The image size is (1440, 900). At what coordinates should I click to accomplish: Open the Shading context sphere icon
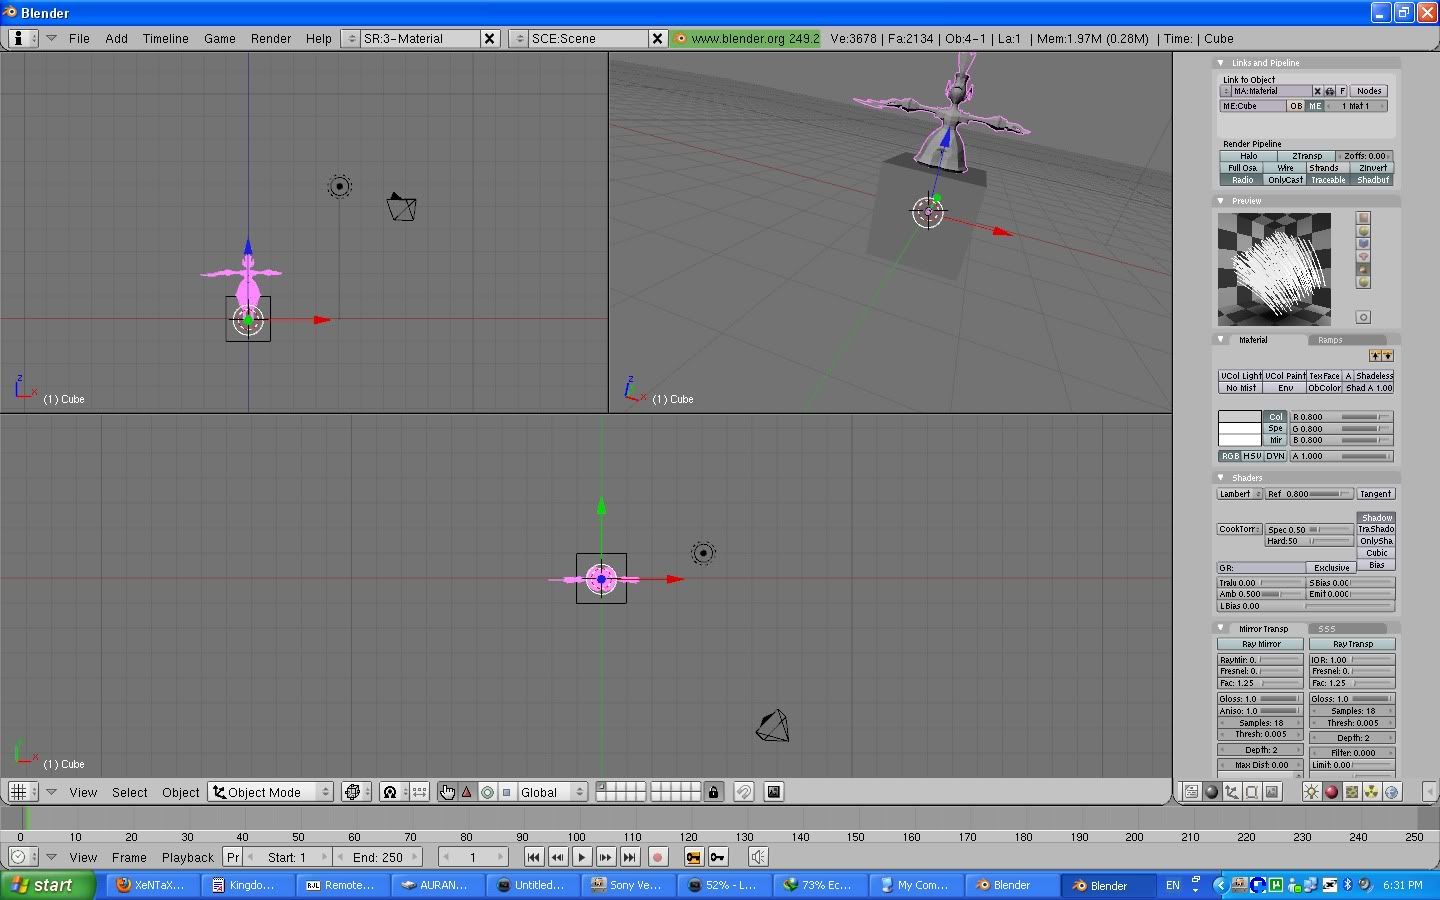[1212, 792]
